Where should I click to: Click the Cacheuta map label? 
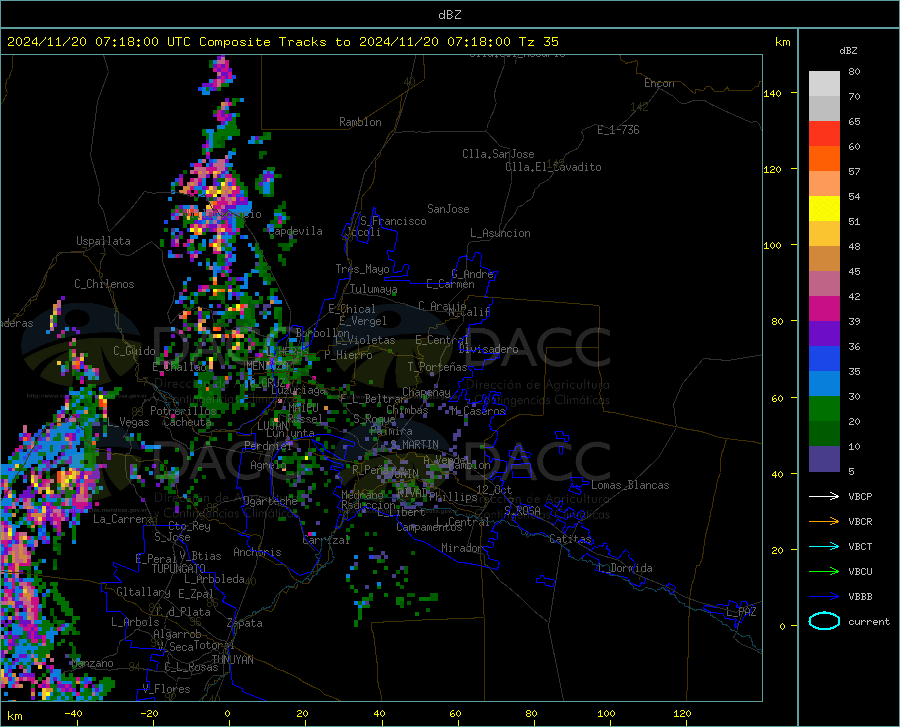tap(187, 422)
